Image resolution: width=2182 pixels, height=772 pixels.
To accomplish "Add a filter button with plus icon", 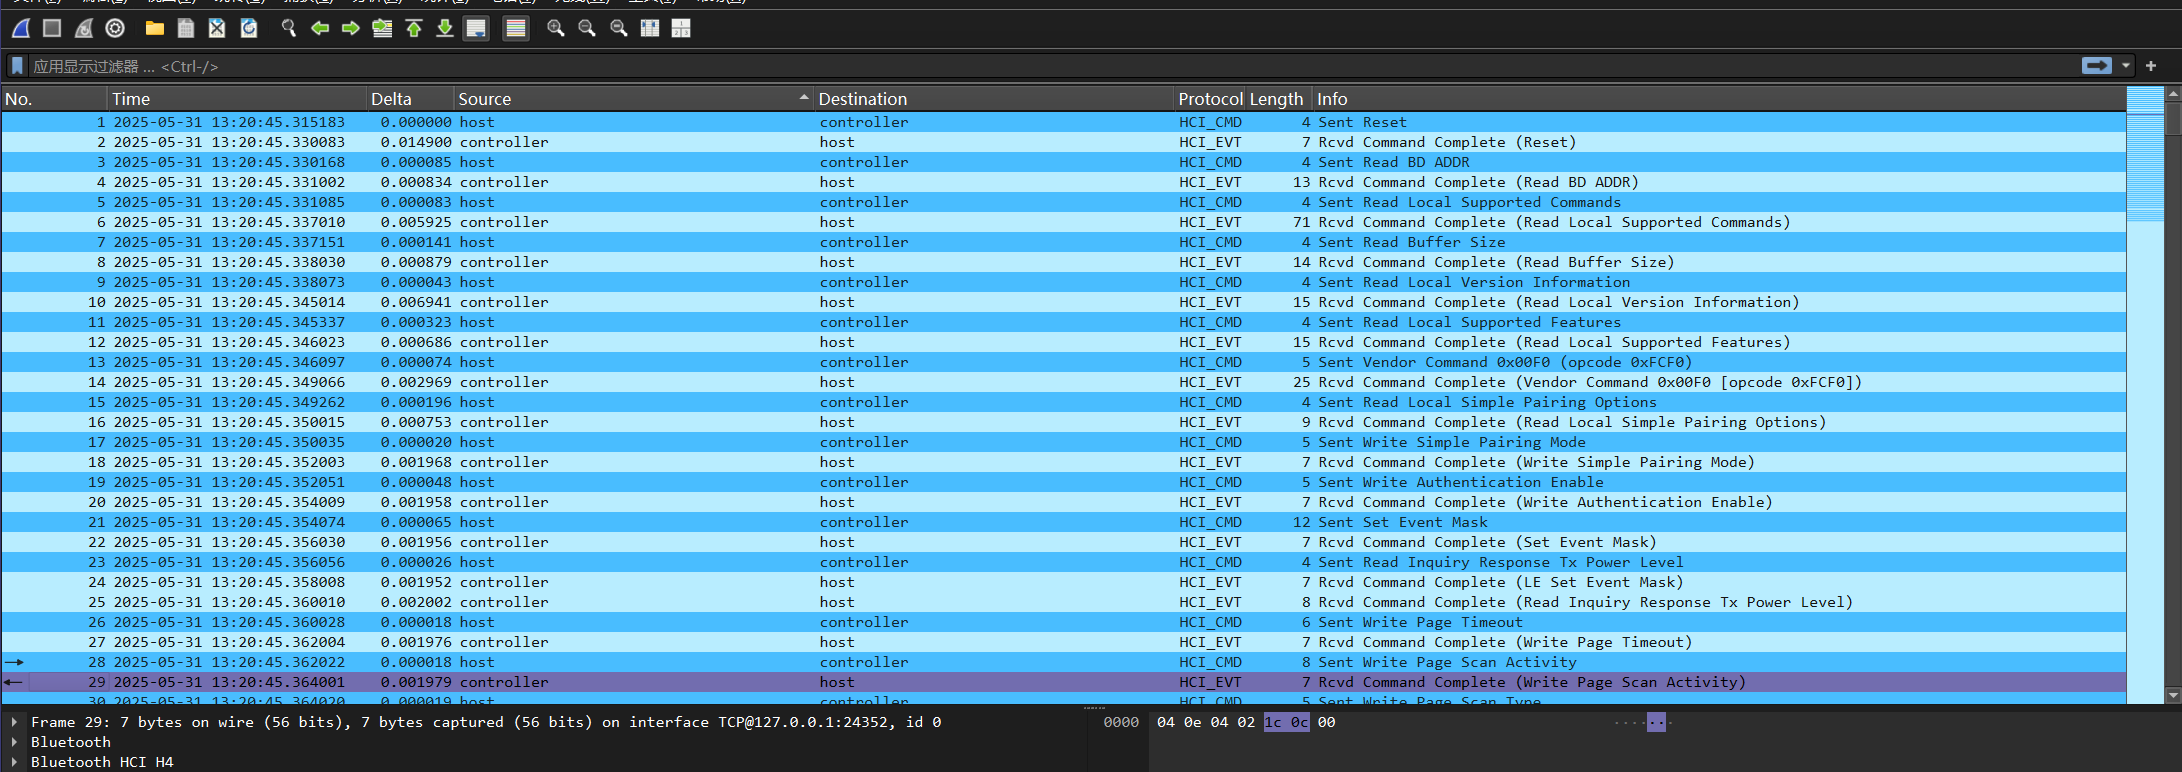I will tap(2151, 66).
